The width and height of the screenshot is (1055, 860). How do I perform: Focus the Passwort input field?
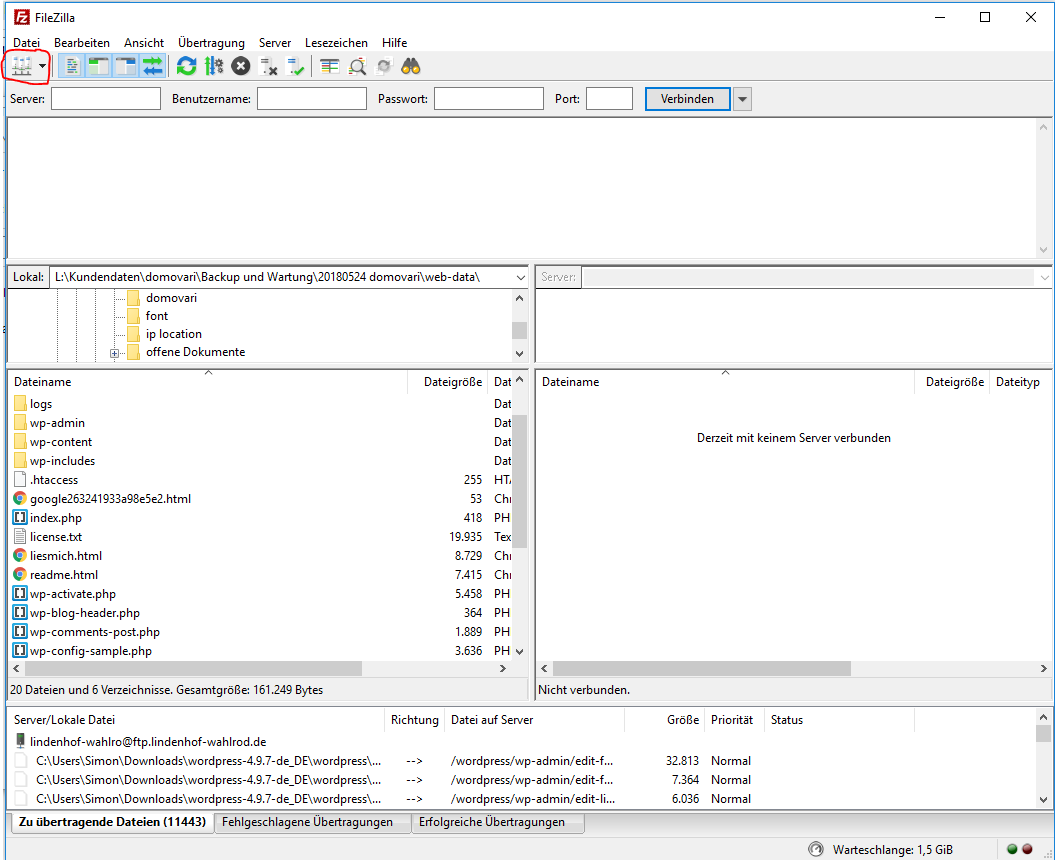tap(488, 99)
